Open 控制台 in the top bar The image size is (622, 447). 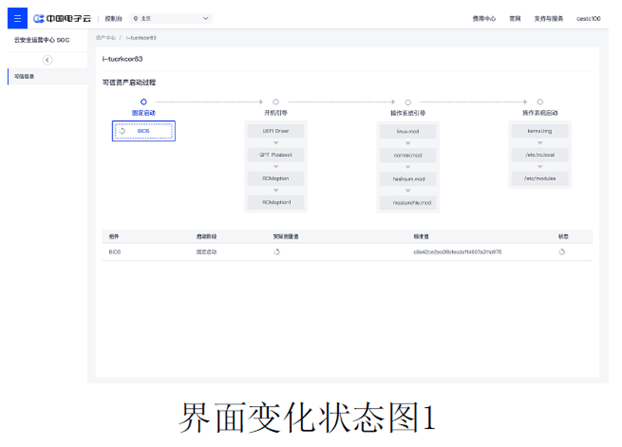tap(113, 18)
